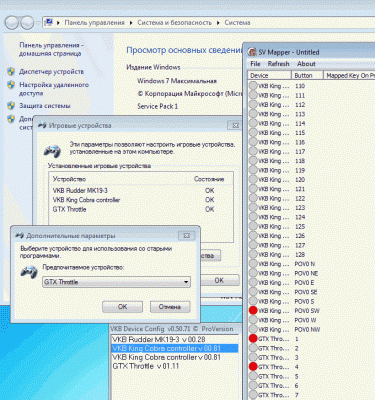Click the red indicator for GTX Throttle button 1

pyautogui.click(x=253, y=339)
